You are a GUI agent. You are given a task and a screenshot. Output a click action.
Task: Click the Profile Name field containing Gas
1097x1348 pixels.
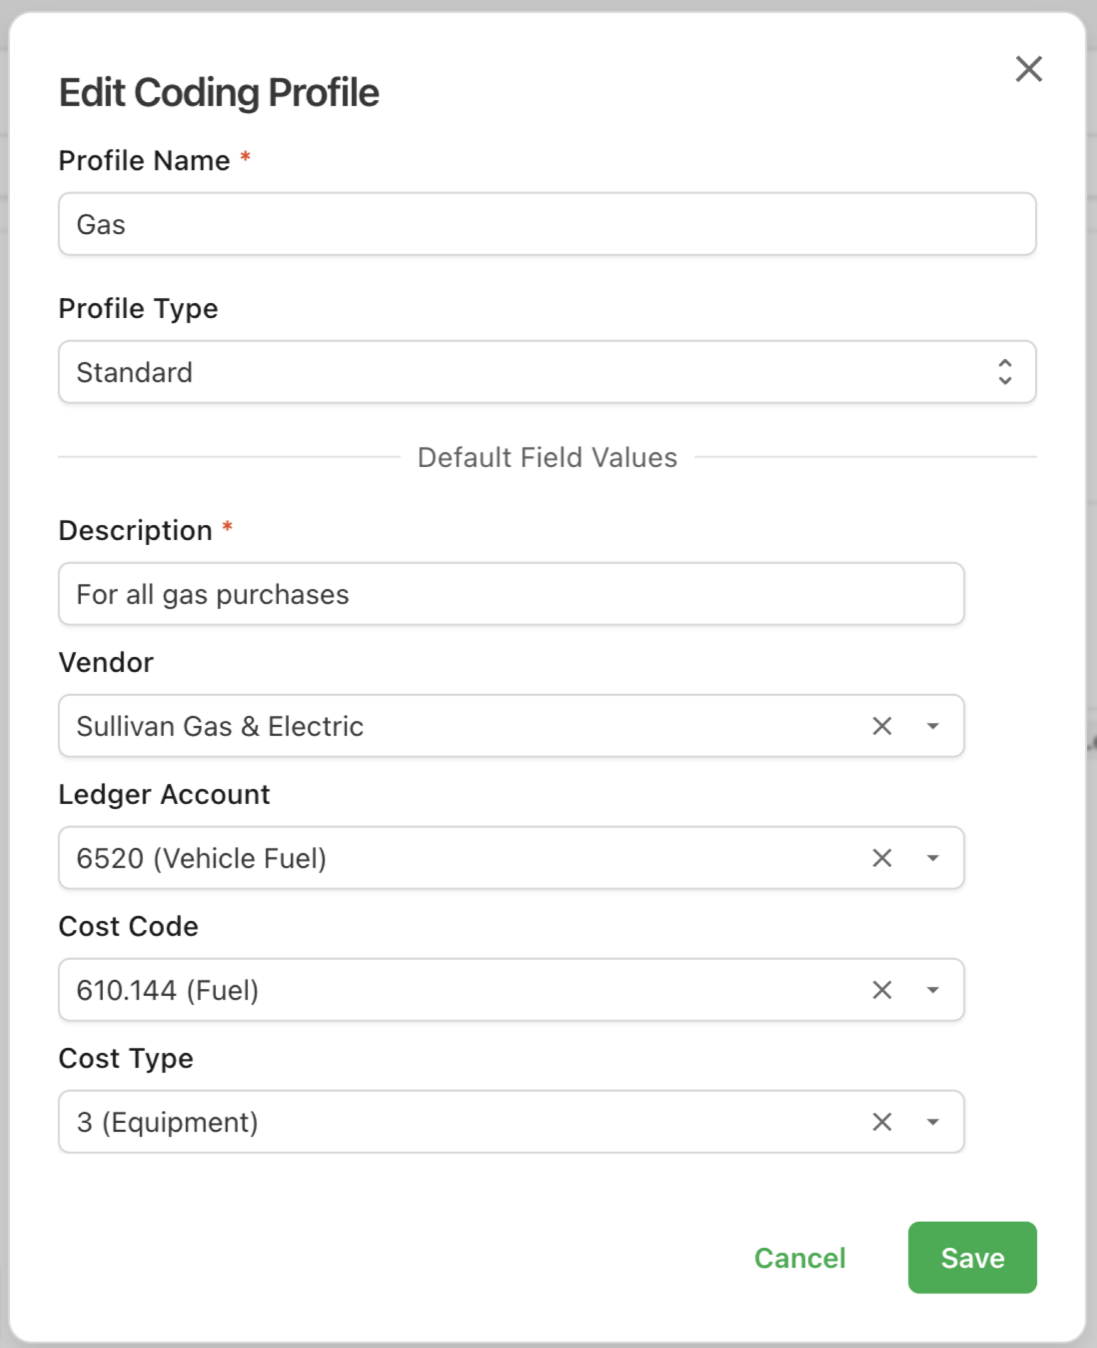coord(547,224)
